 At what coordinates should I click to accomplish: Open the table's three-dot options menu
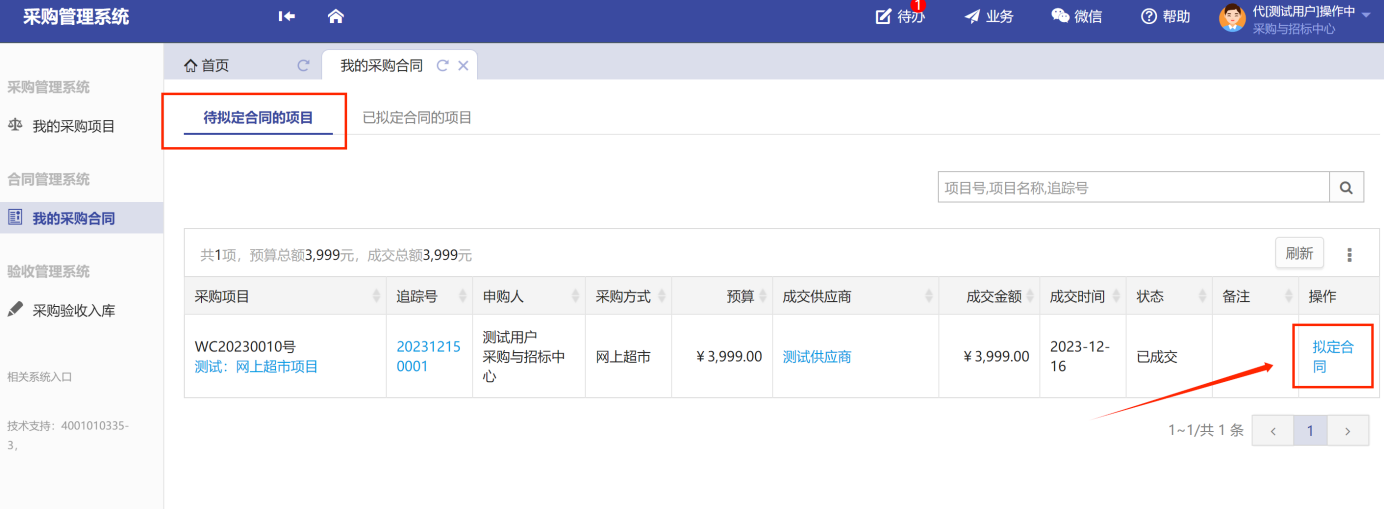1349,255
